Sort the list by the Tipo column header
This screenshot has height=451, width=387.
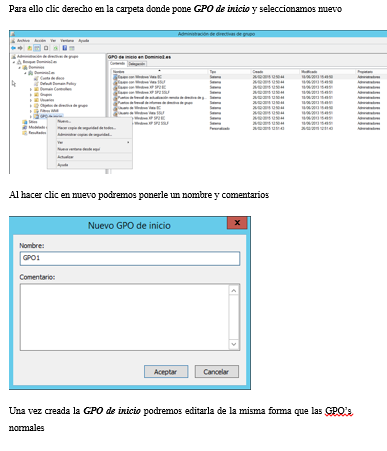230,72
